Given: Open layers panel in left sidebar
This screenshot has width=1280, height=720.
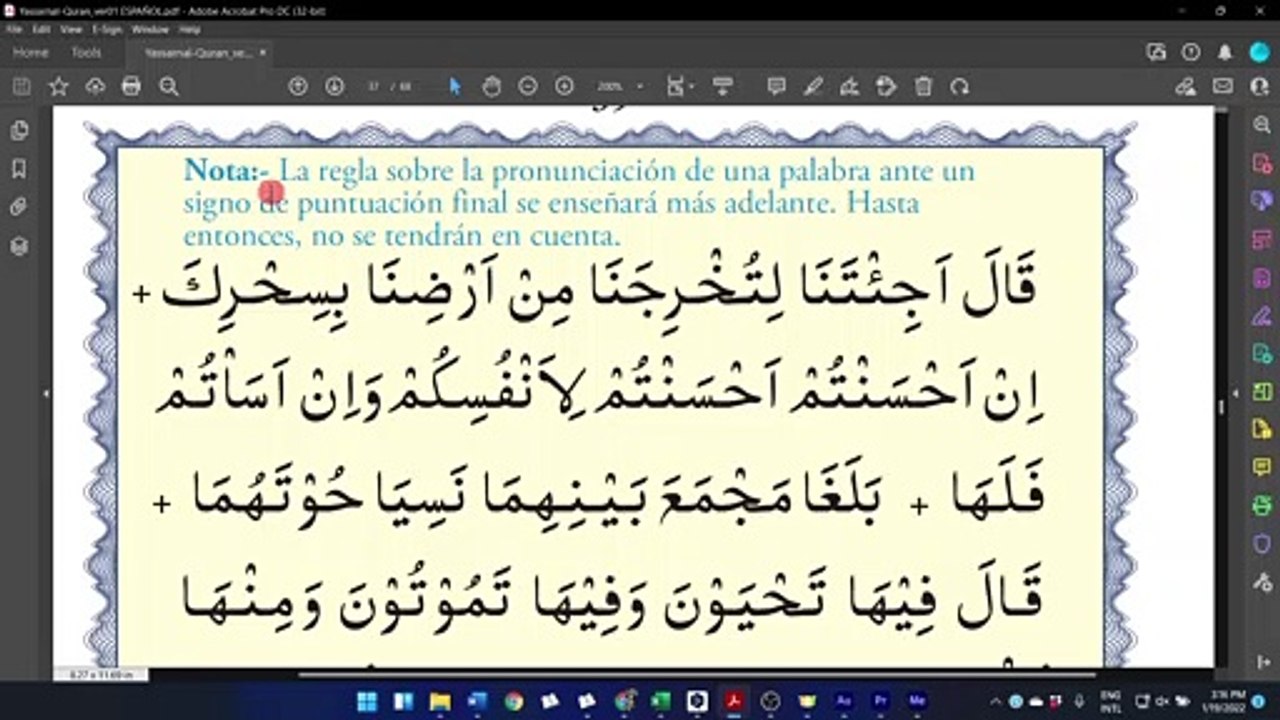Looking at the screenshot, I should click(19, 246).
